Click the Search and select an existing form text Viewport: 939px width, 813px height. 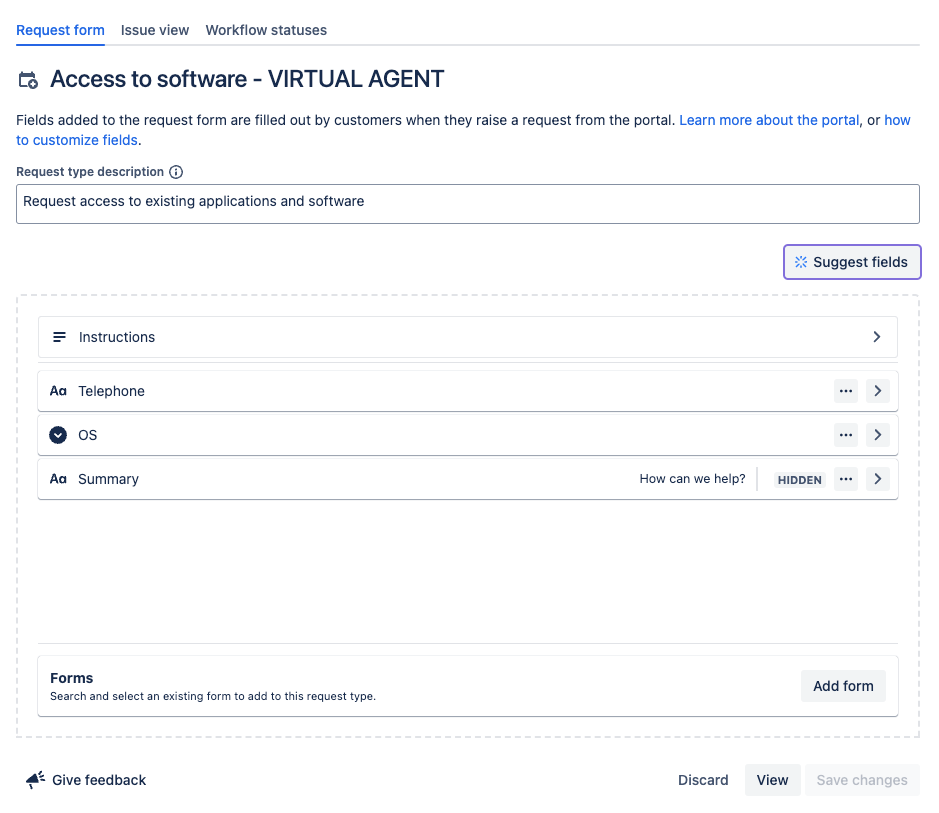coord(213,696)
